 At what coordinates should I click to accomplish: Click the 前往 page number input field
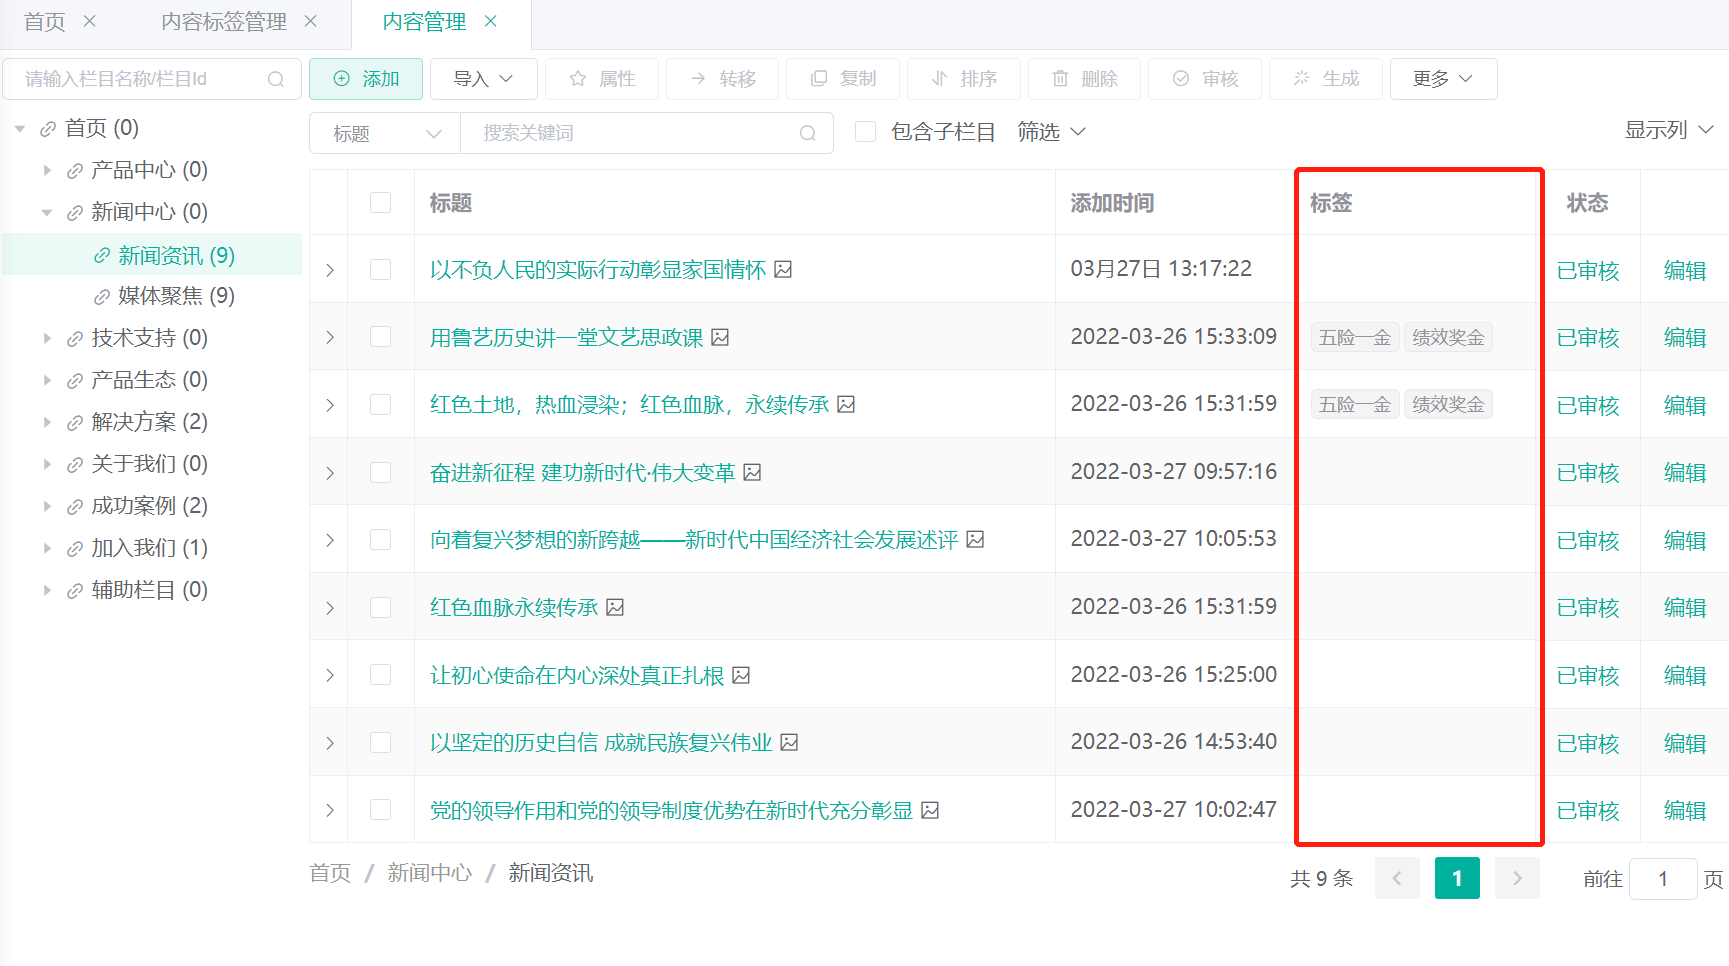click(1662, 878)
